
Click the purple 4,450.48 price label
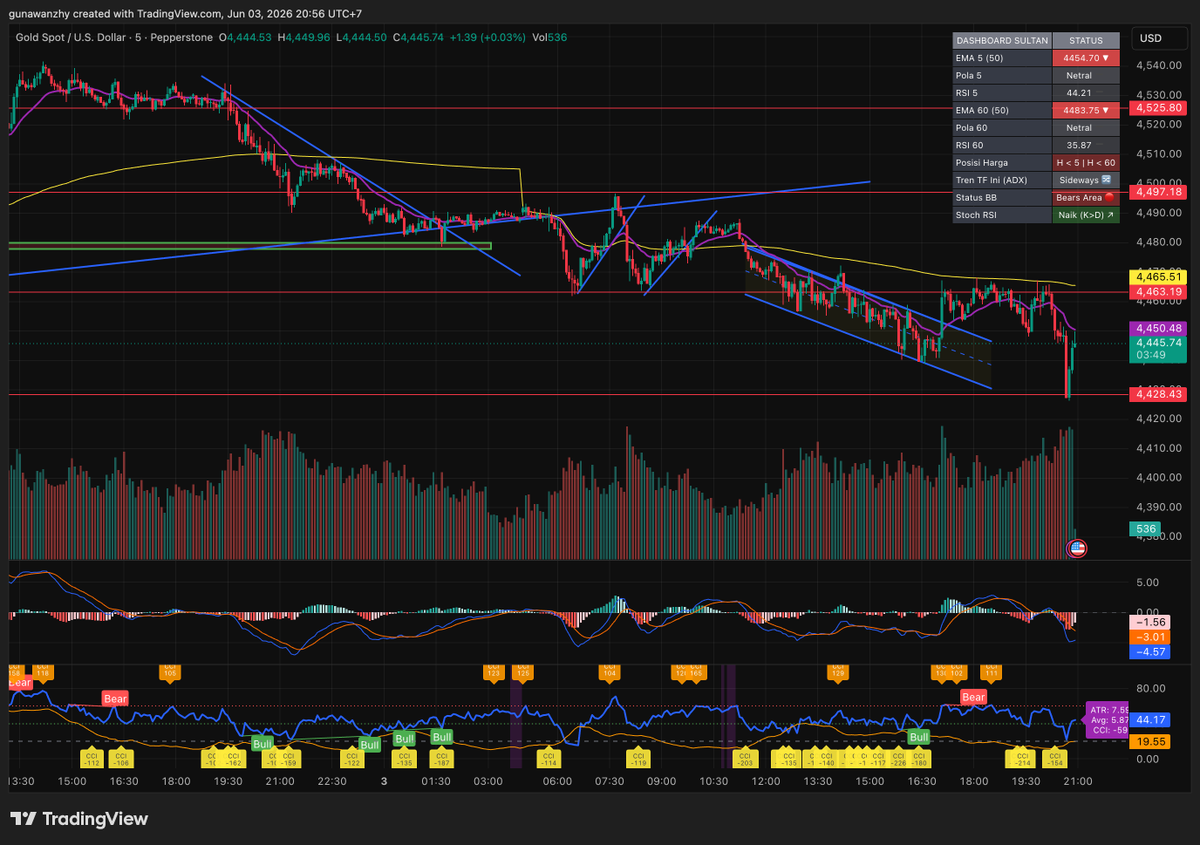pos(1156,328)
